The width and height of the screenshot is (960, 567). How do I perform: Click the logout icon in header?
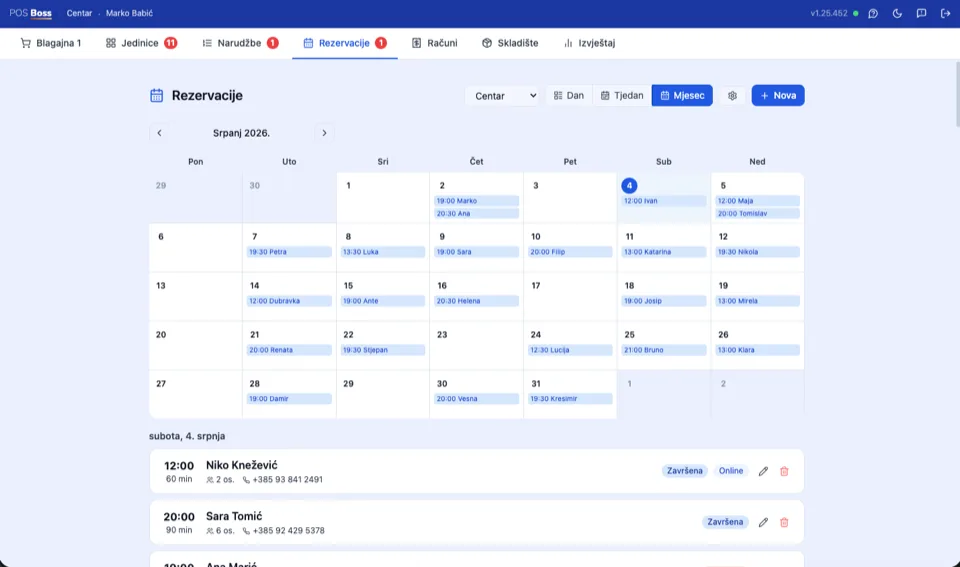tap(945, 13)
